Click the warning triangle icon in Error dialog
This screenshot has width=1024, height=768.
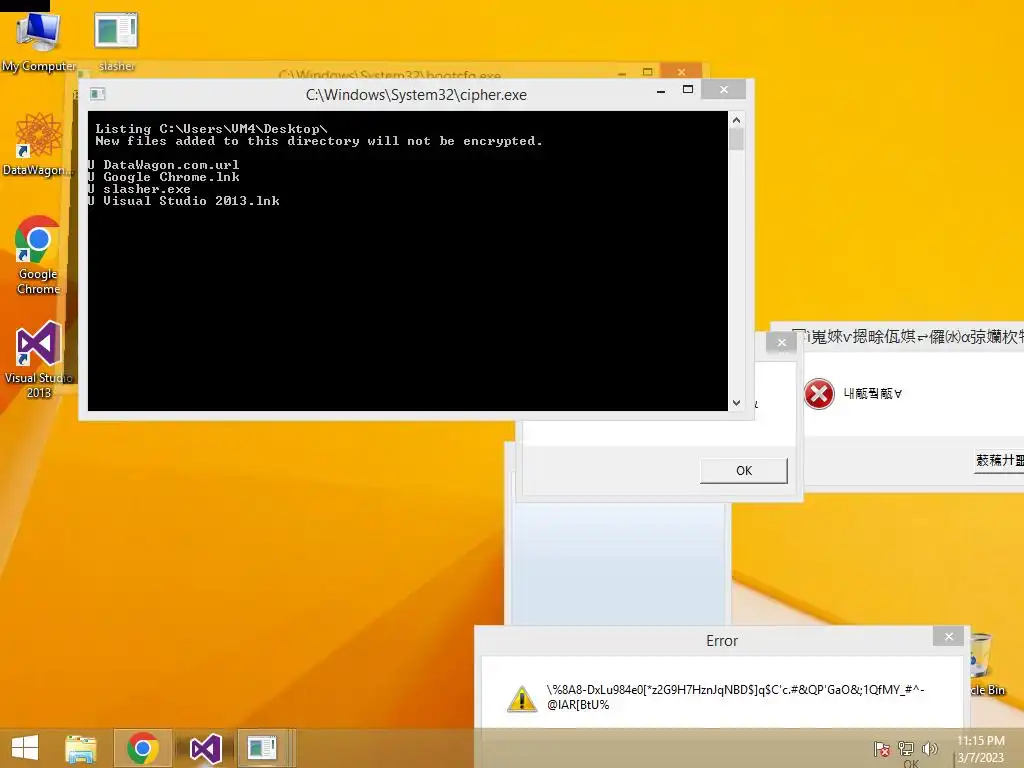(x=522, y=698)
